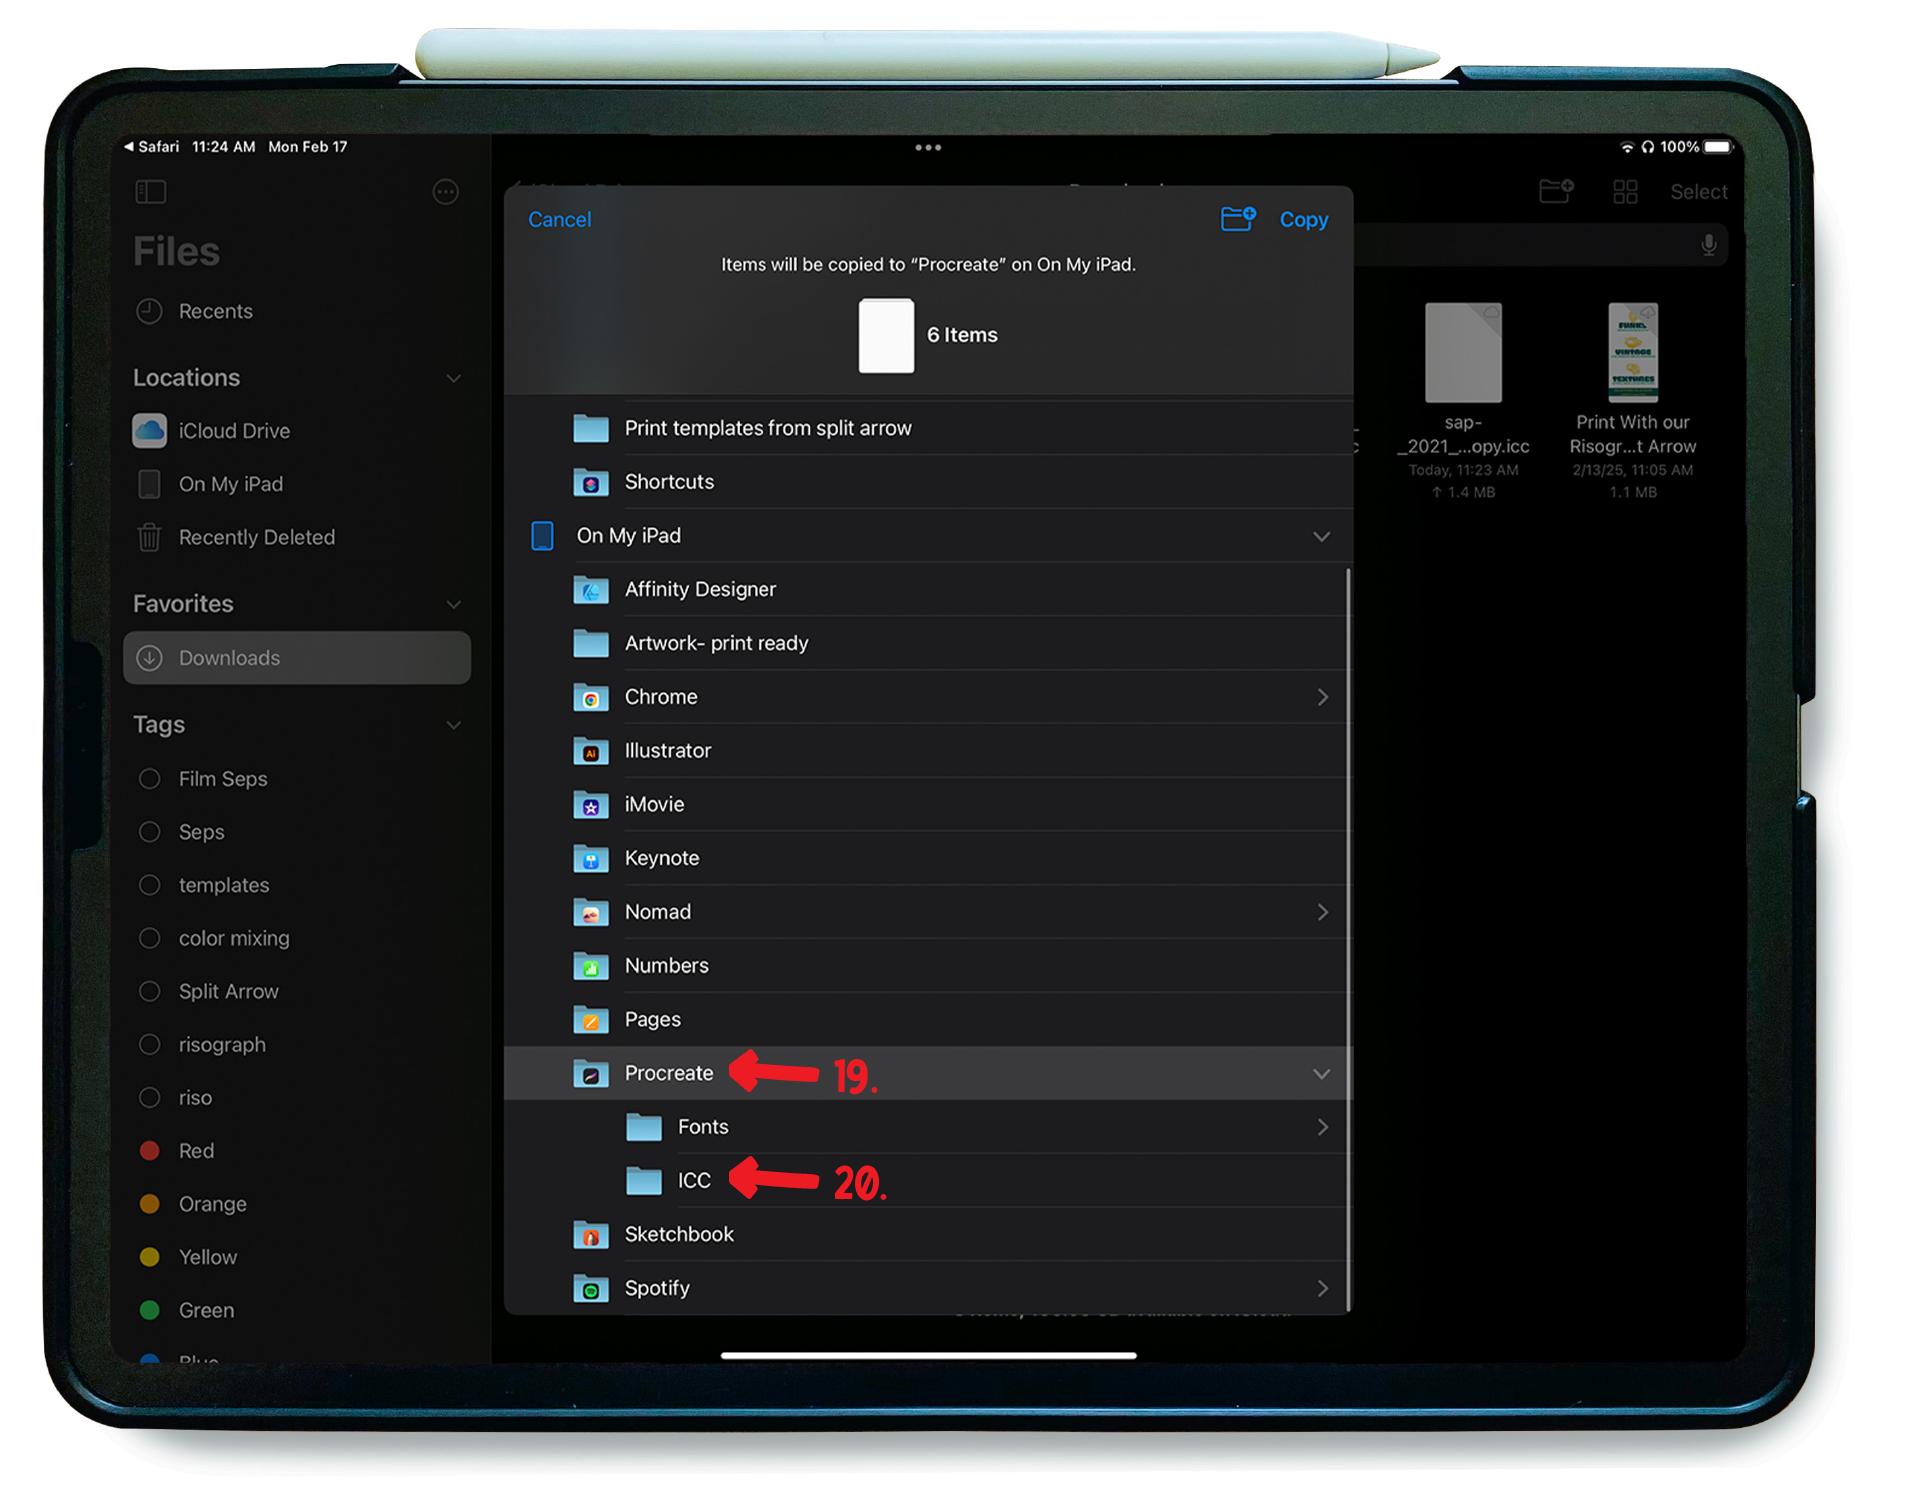Choose the Spotify folder icon
The image size is (1915, 1500).
click(590, 1289)
